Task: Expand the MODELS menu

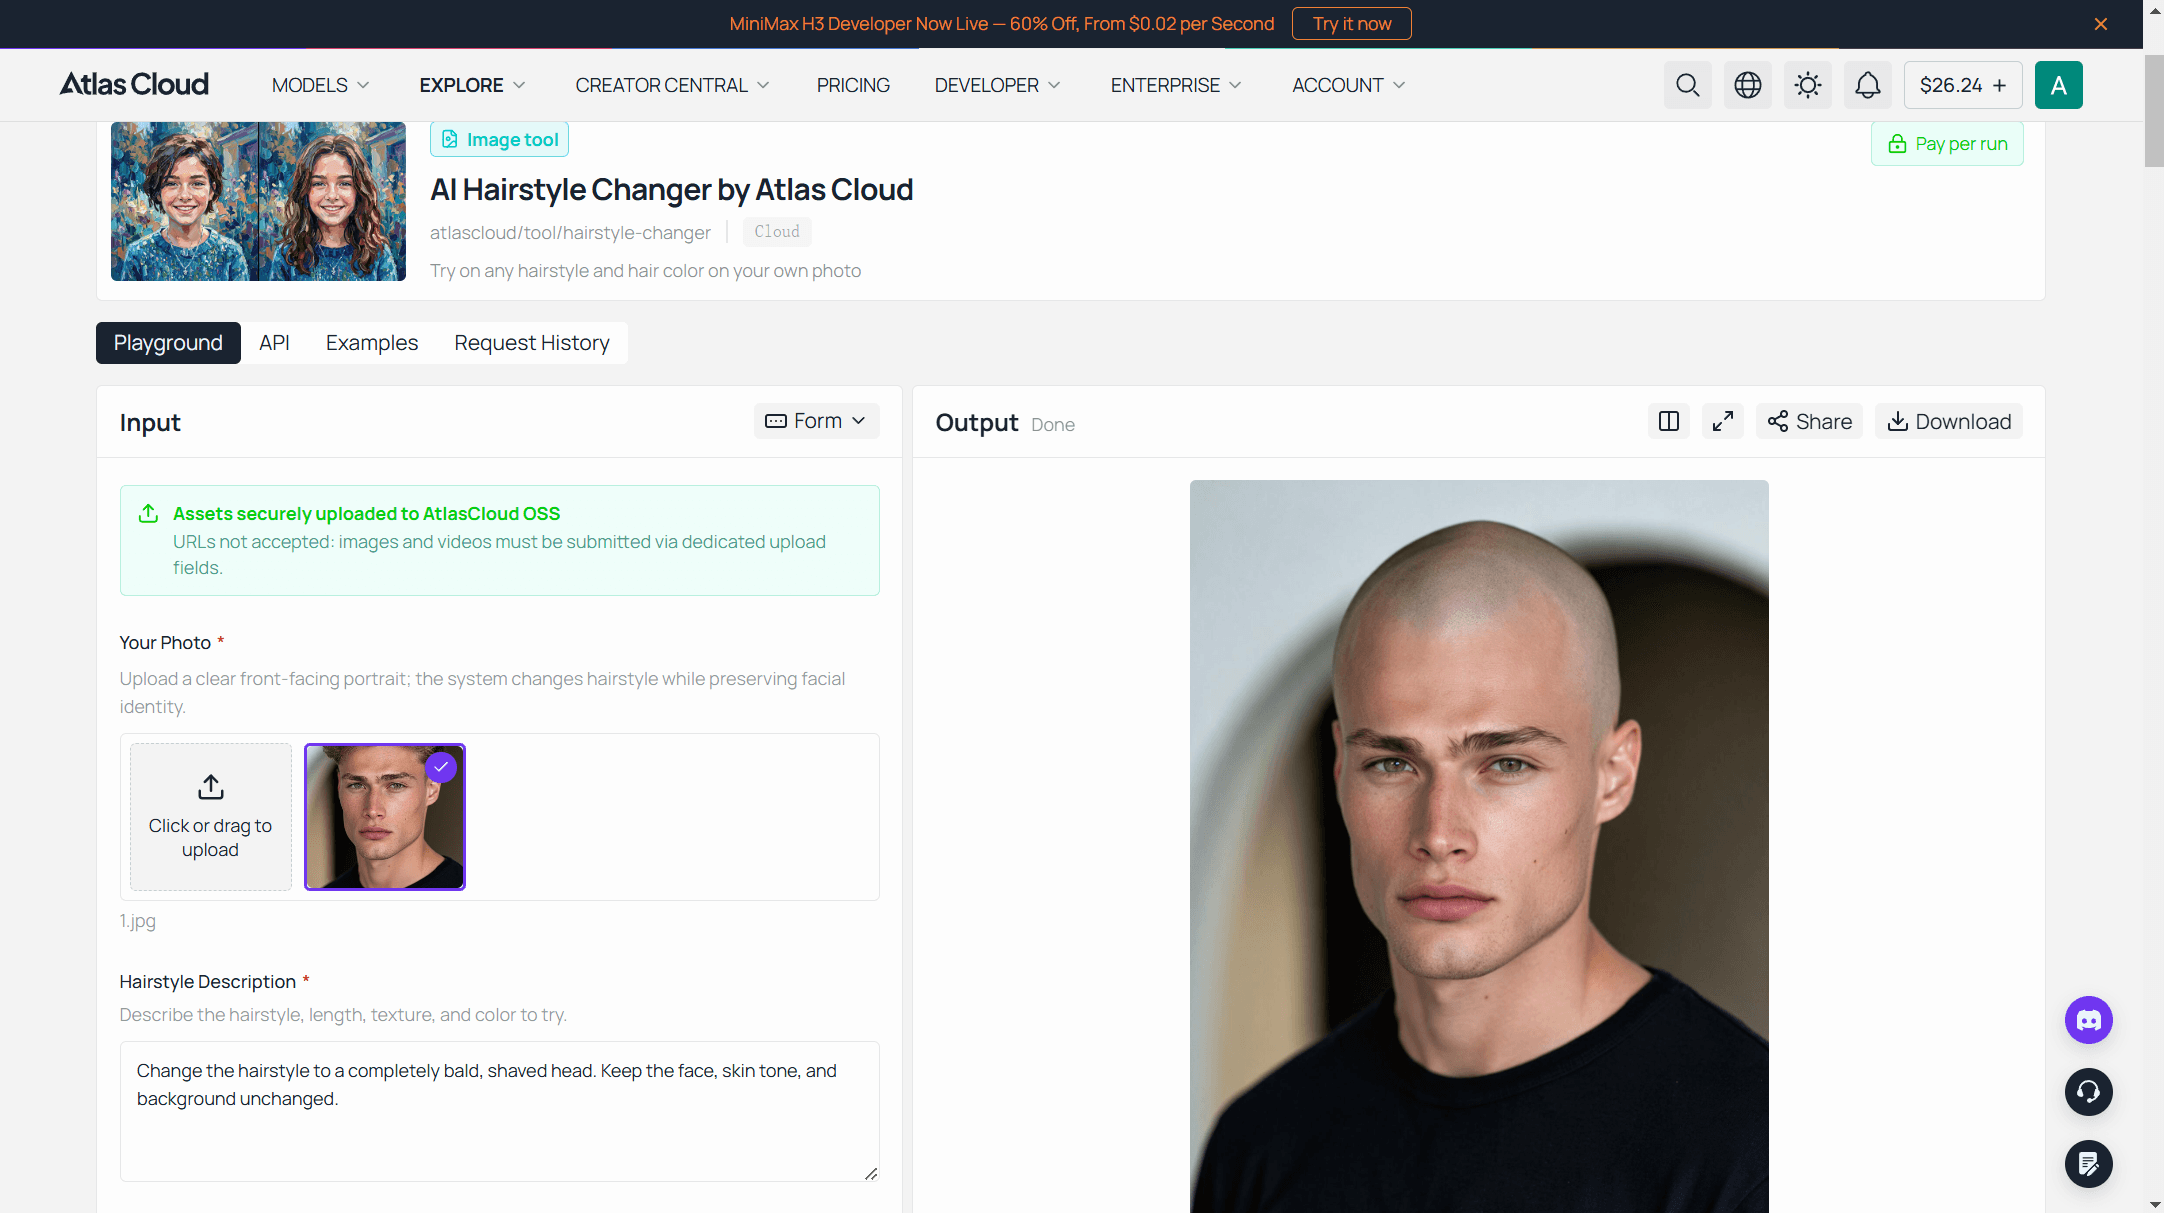Action: tap(320, 85)
